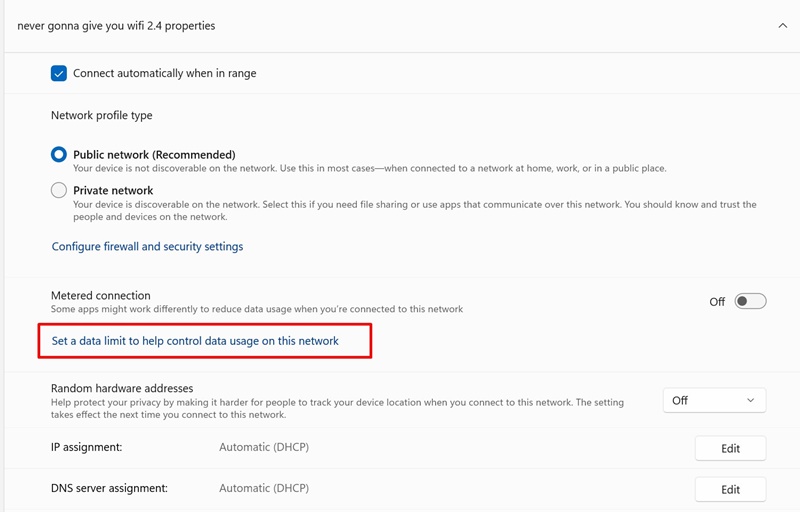
Task: Turn on the Metered connection switch
Action: coord(750,301)
